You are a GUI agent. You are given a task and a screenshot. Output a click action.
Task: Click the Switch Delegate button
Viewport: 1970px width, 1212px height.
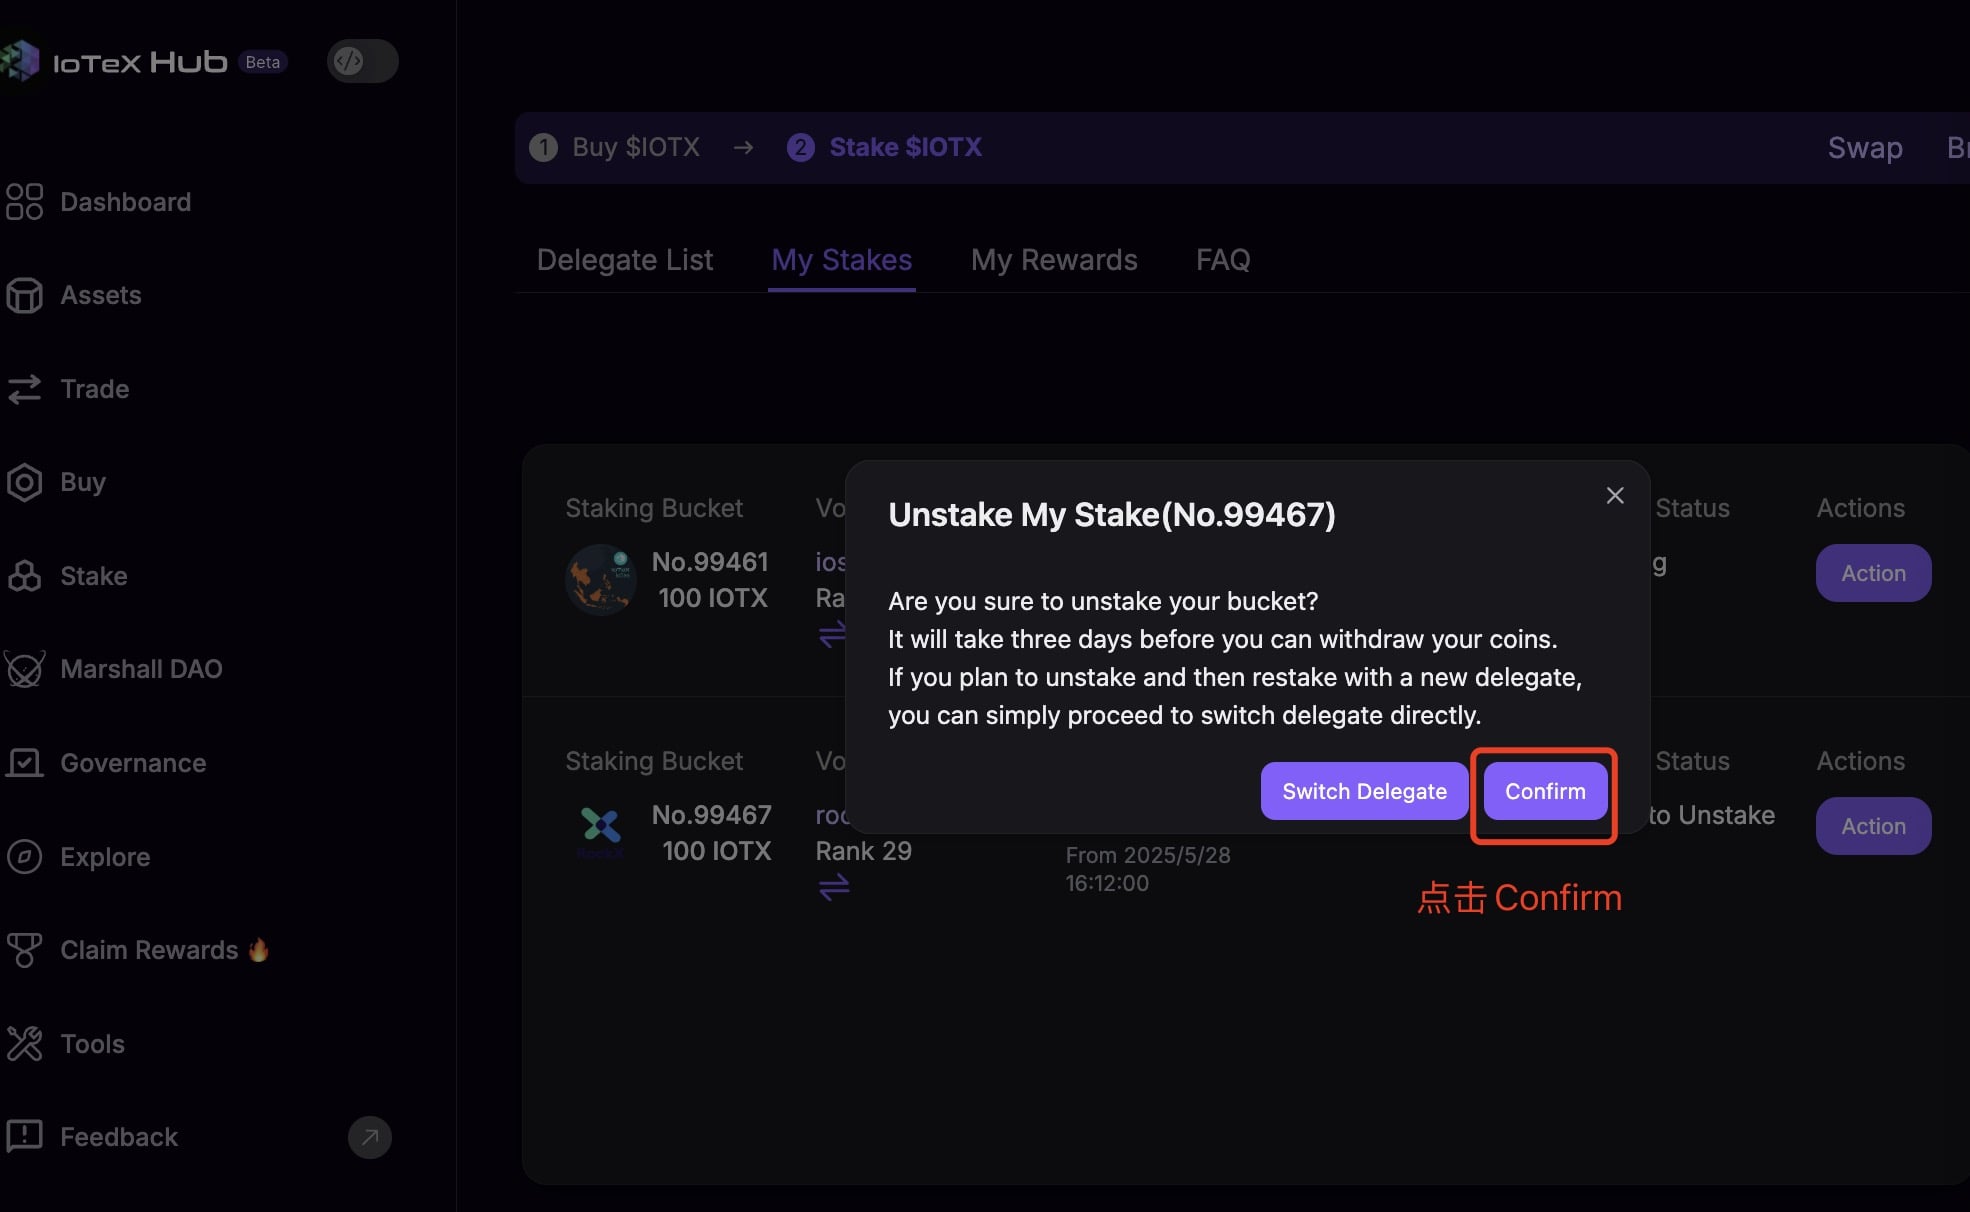(1364, 791)
